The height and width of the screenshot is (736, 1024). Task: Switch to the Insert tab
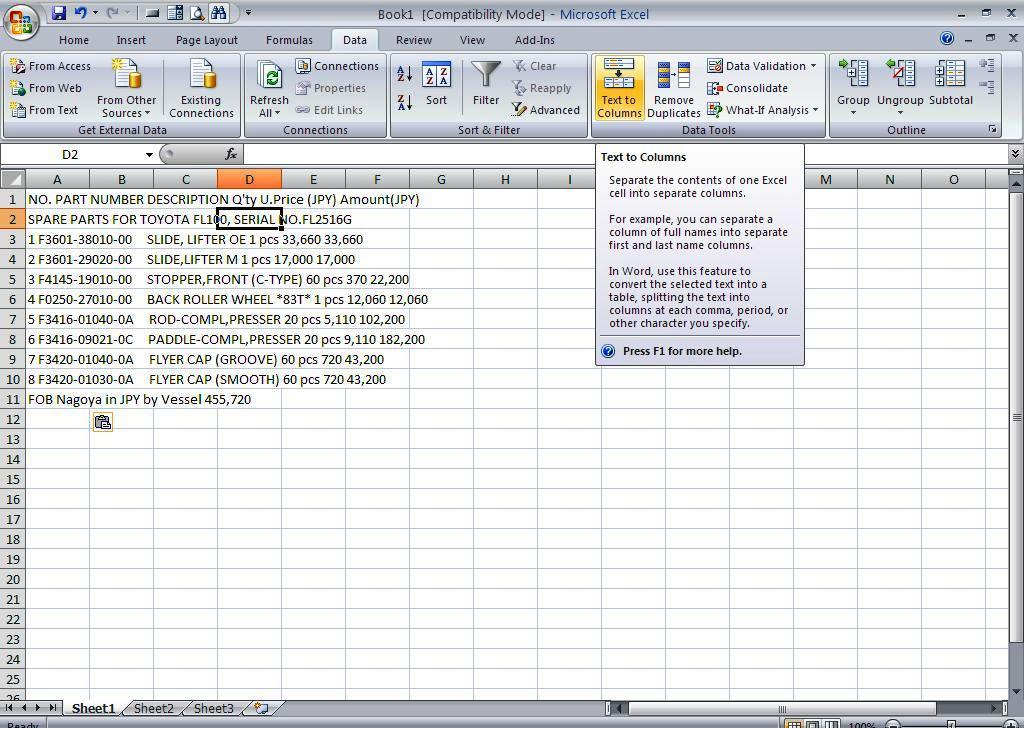(131, 40)
